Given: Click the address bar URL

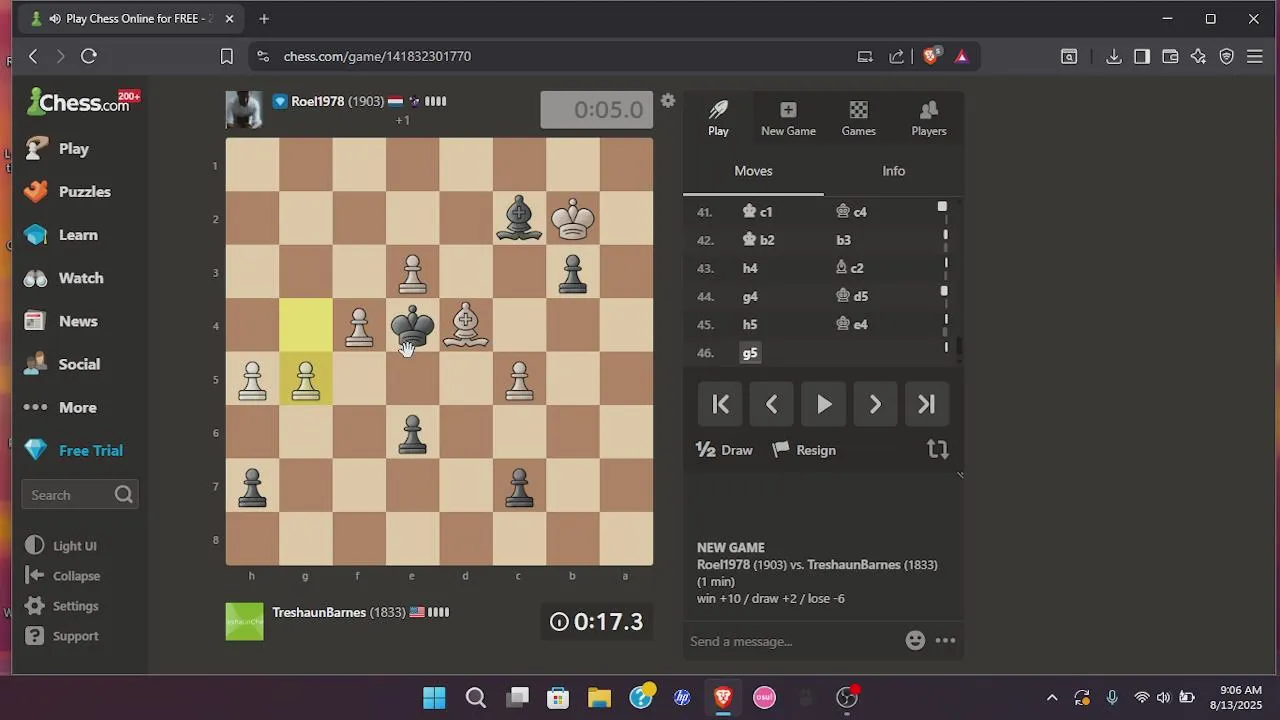Looking at the screenshot, I should [x=377, y=56].
